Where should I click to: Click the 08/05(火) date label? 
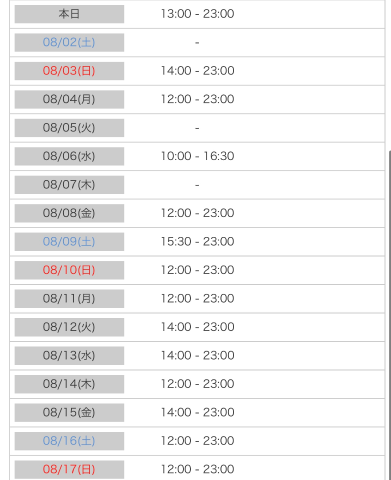[x=69, y=128]
